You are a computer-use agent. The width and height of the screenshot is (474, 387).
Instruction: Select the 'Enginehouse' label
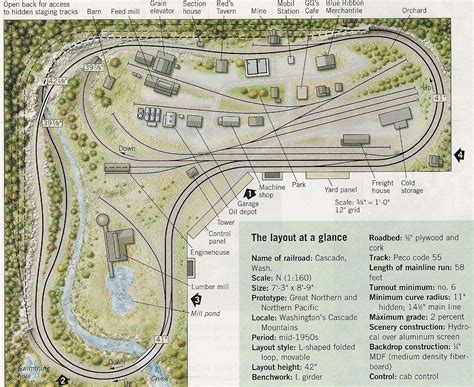pyautogui.click(x=210, y=252)
